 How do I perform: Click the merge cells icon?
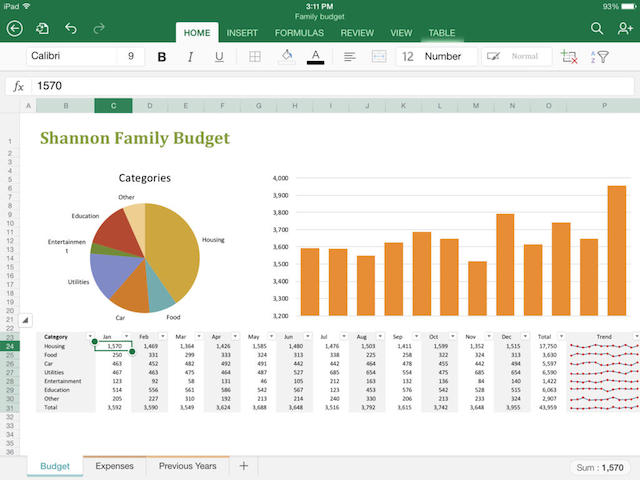click(x=379, y=56)
